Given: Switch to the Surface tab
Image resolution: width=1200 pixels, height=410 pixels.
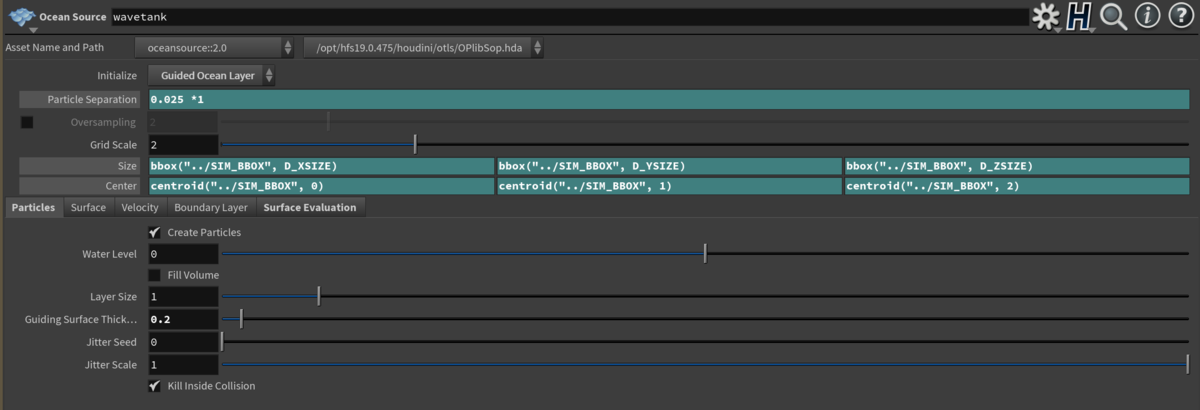Looking at the screenshot, I should [88, 207].
